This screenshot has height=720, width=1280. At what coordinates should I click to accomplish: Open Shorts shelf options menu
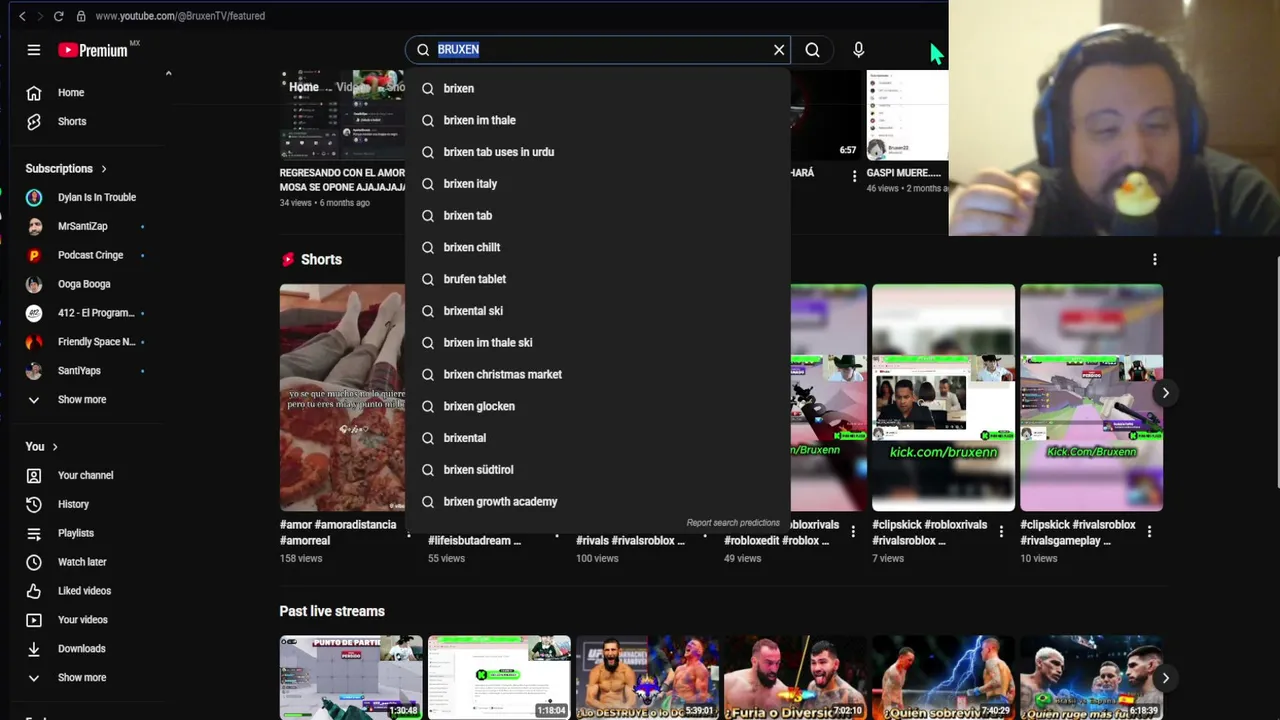tap(1155, 260)
